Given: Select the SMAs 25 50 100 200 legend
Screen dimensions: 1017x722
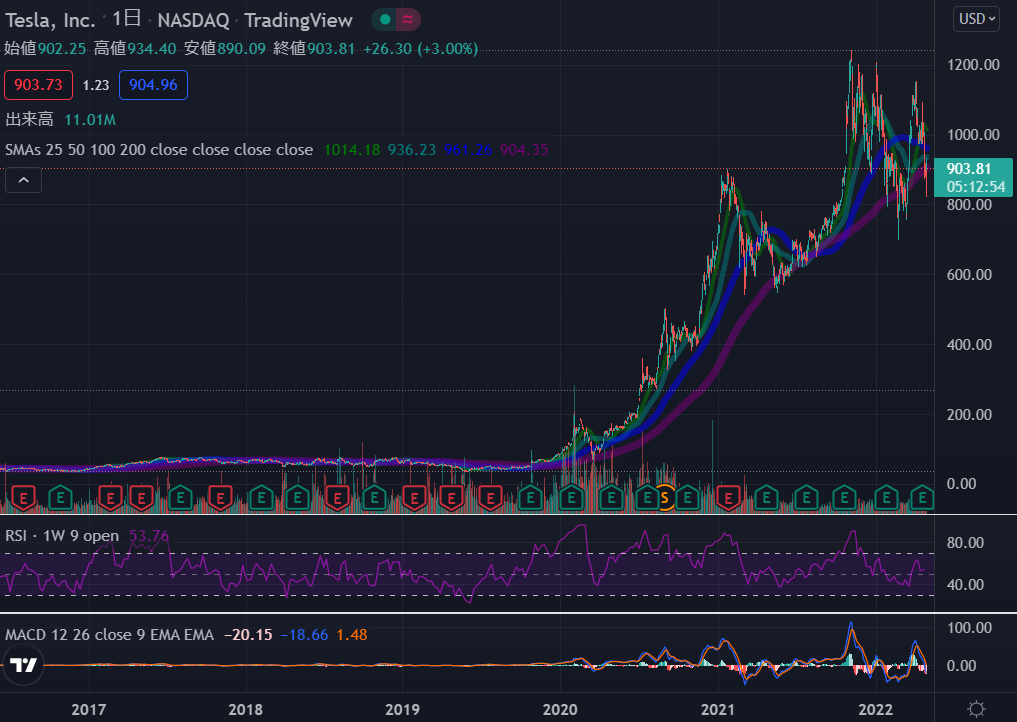Looking at the screenshot, I should pyautogui.click(x=159, y=150).
